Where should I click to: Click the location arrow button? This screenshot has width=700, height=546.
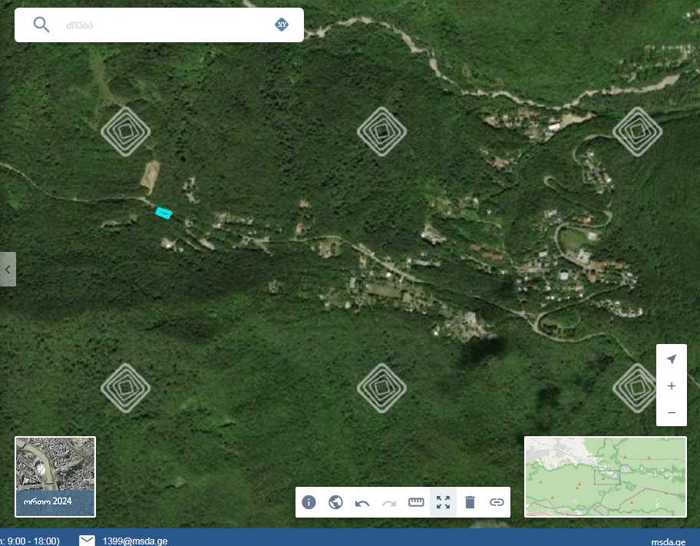point(671,359)
